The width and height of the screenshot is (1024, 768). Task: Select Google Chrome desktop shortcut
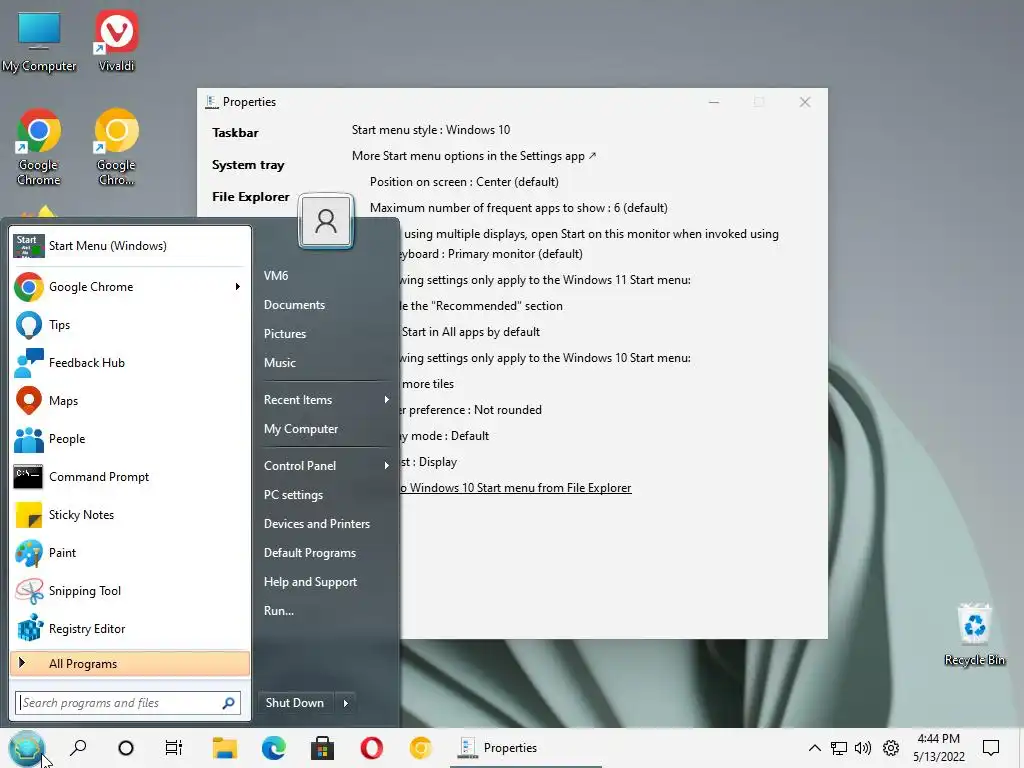tap(39, 147)
